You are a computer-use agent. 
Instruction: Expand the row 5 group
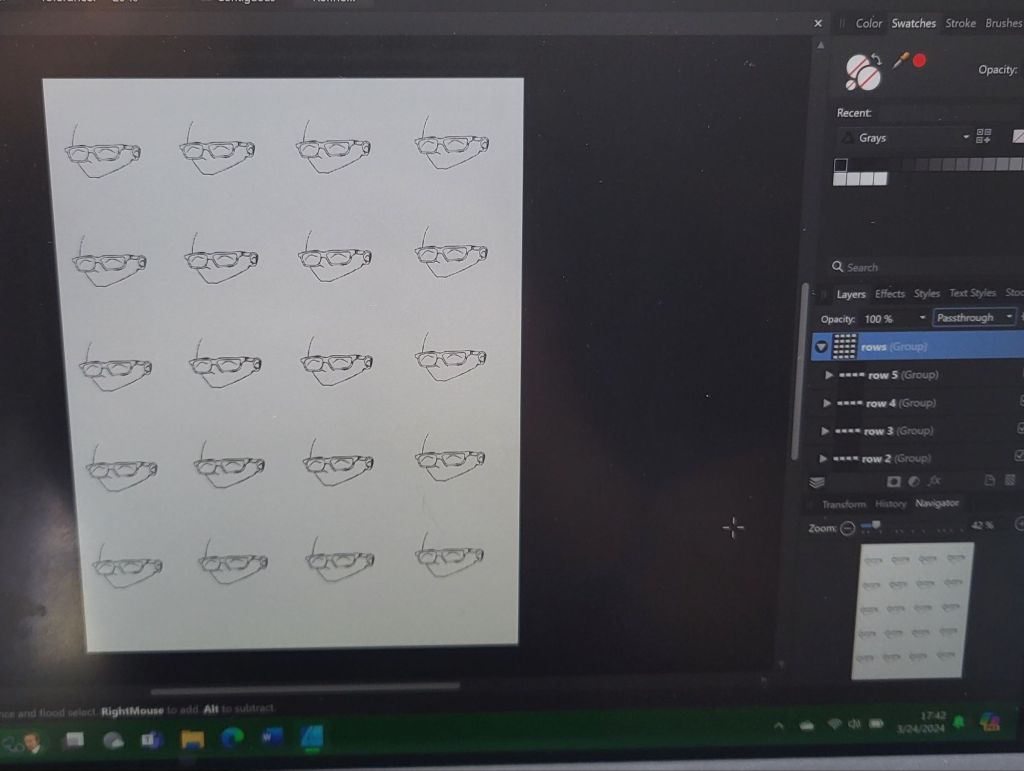point(827,375)
